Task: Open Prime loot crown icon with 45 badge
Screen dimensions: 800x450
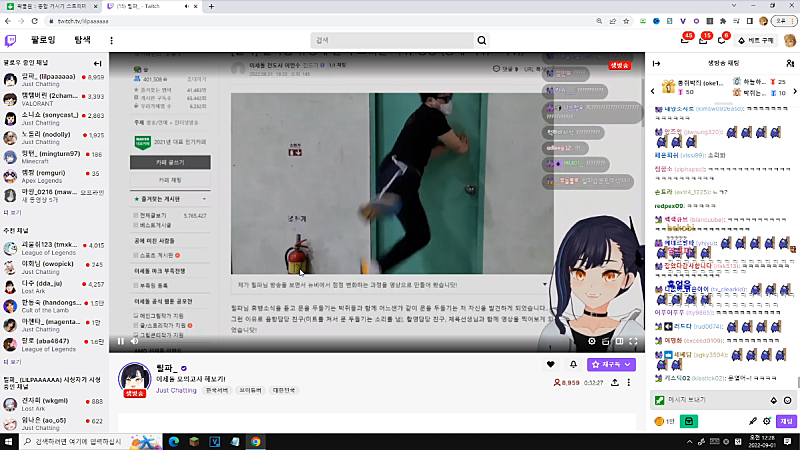Action: [x=685, y=40]
